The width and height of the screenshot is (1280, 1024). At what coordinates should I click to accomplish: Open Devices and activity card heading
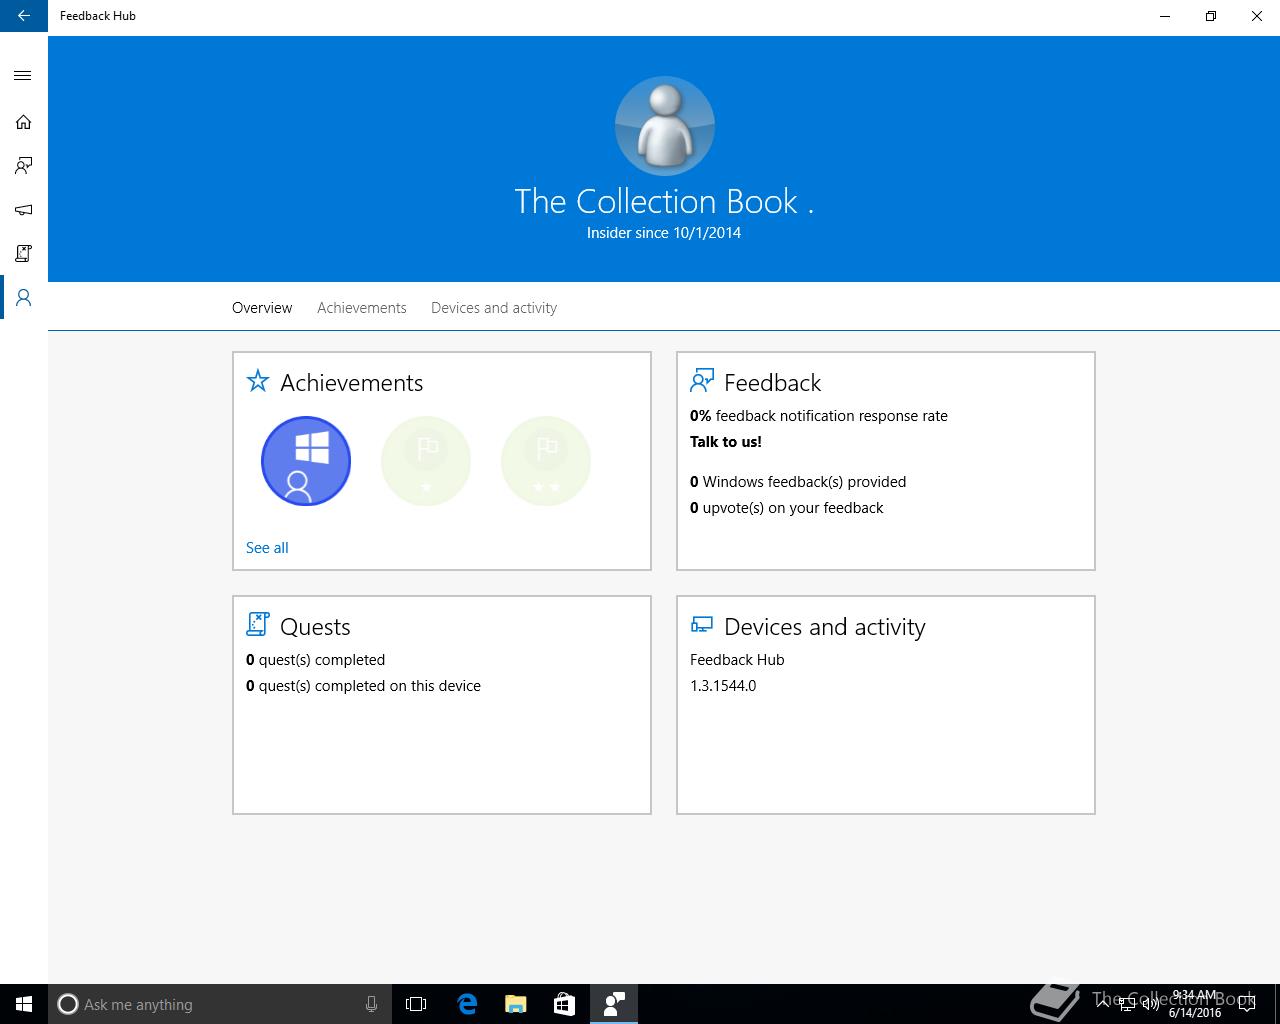825,627
